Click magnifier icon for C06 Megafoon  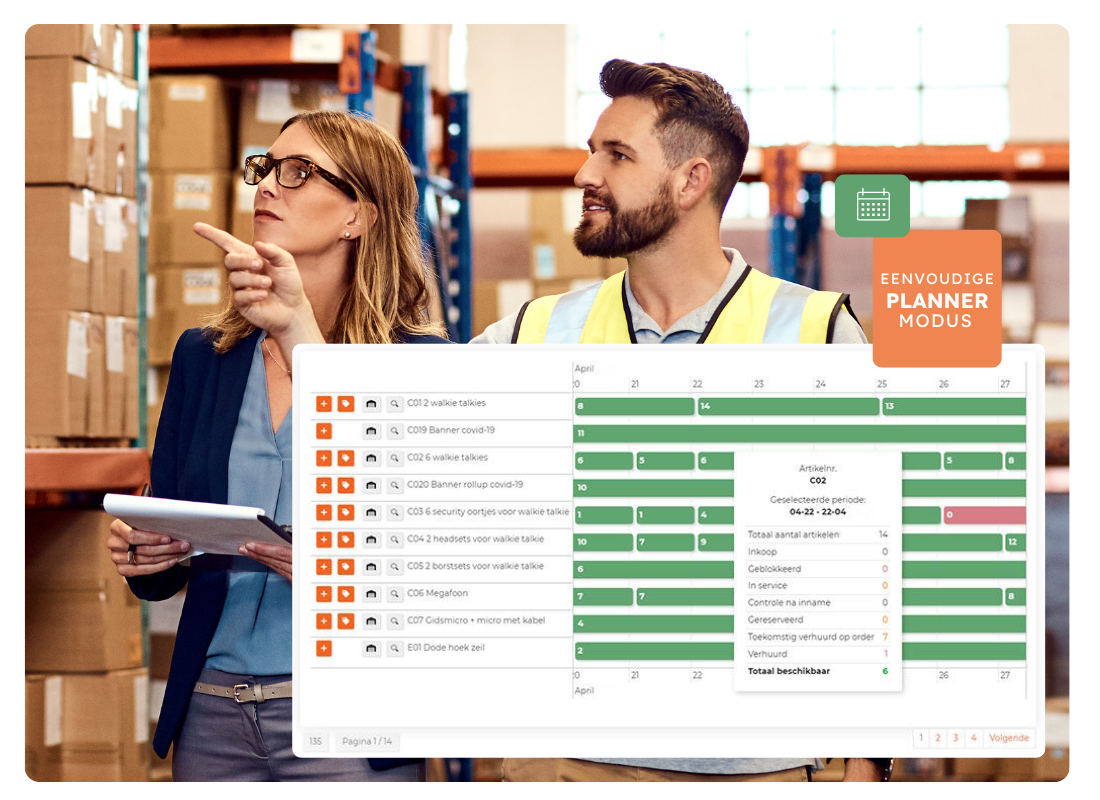tap(394, 594)
